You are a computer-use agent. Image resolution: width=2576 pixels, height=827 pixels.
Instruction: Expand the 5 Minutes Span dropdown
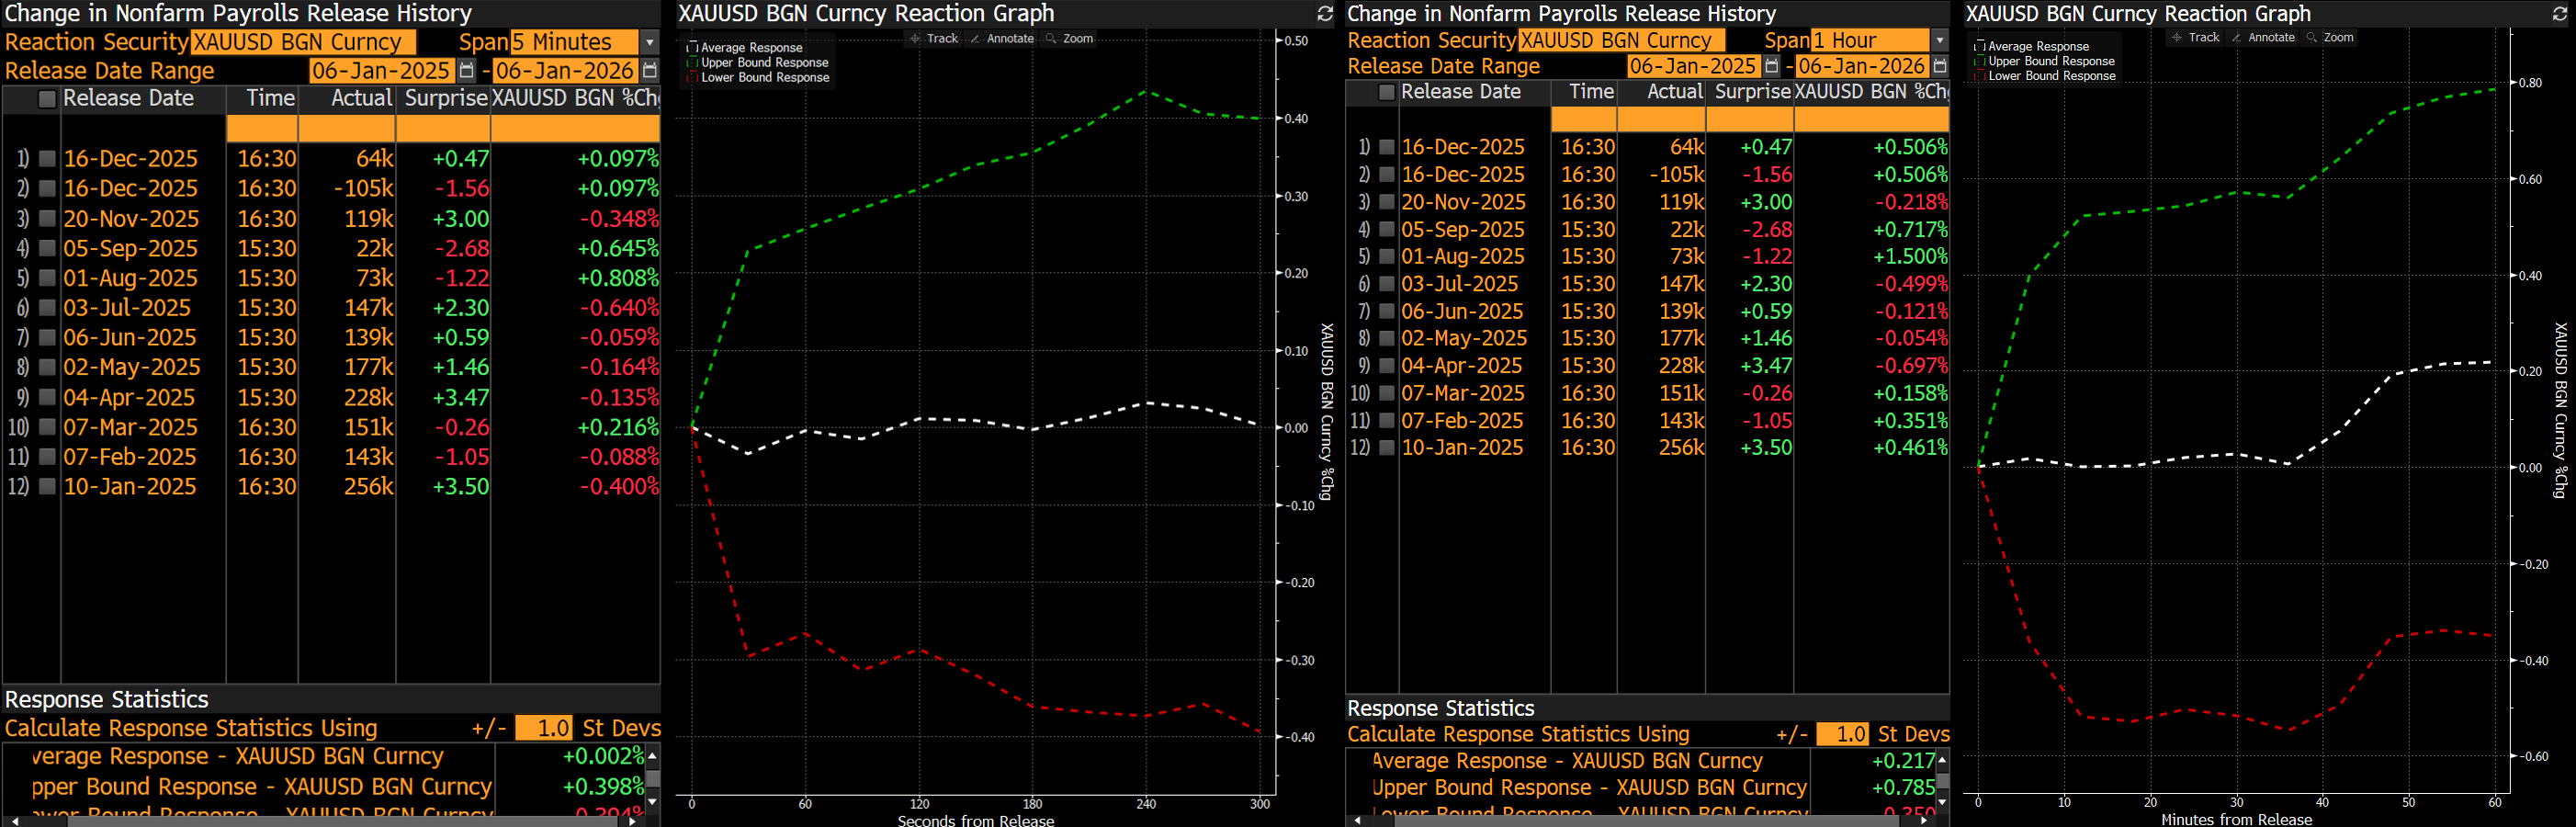tap(650, 43)
